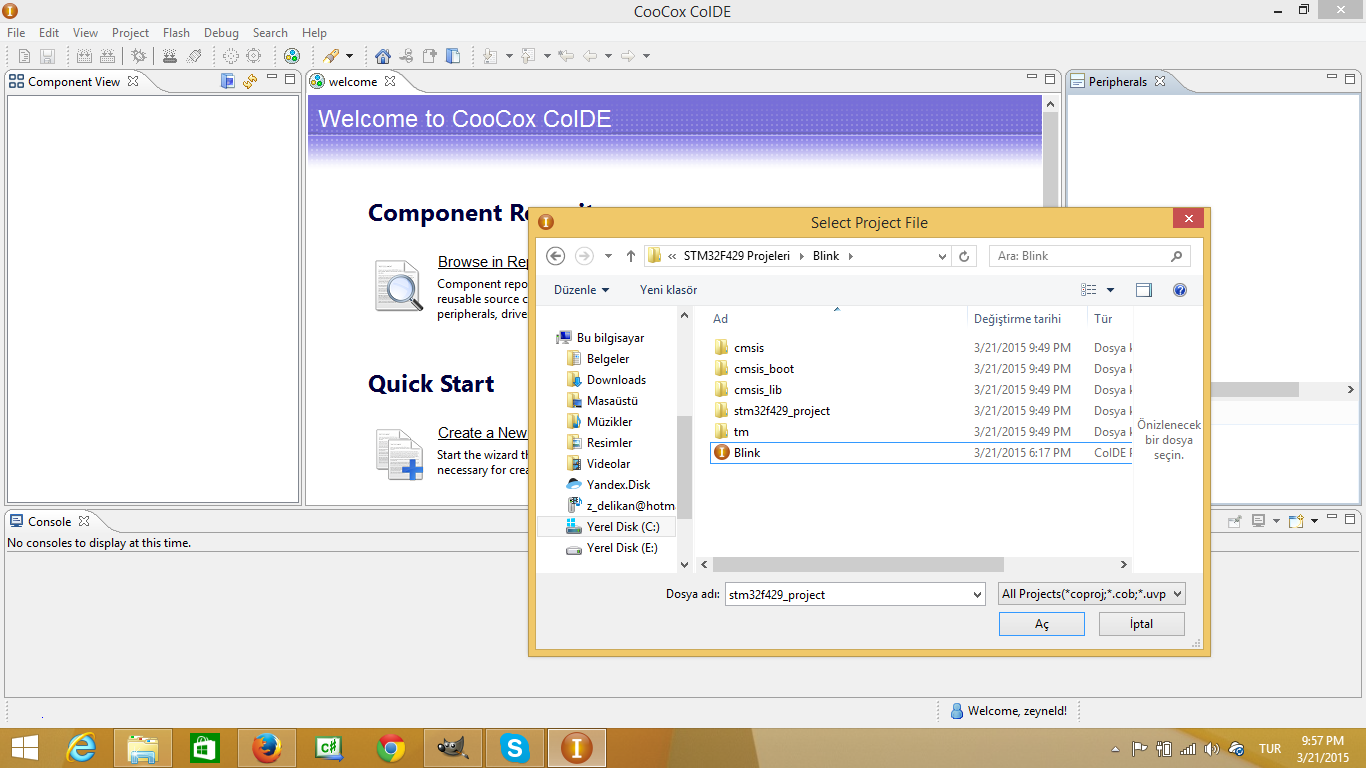This screenshot has height=768, width=1366.
Task: Open the Skype taskbar icon
Action: 514,747
